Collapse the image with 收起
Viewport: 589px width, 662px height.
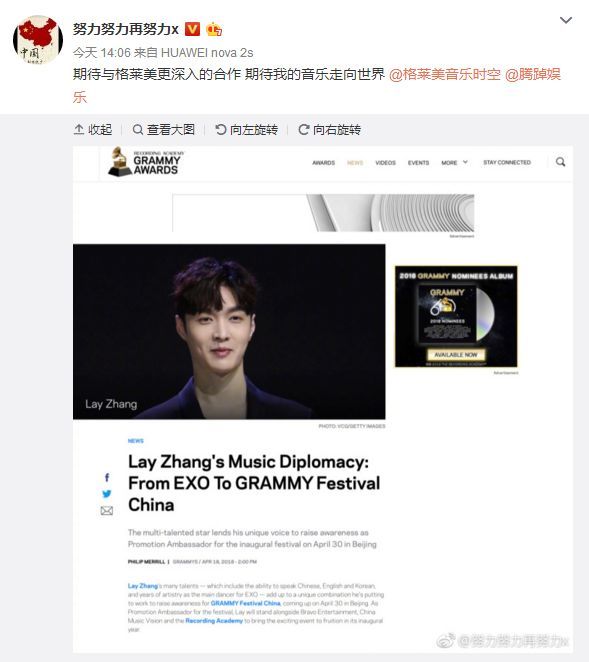pos(93,130)
